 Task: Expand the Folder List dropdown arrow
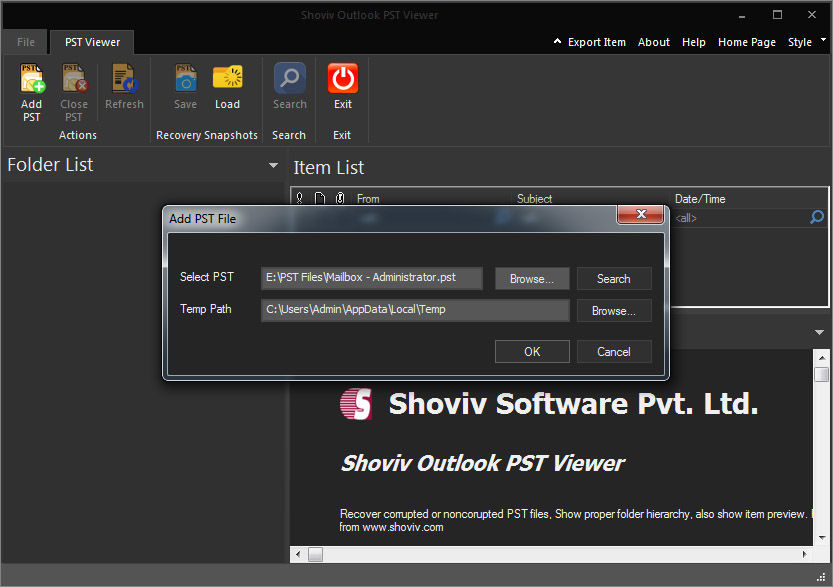pos(273,165)
